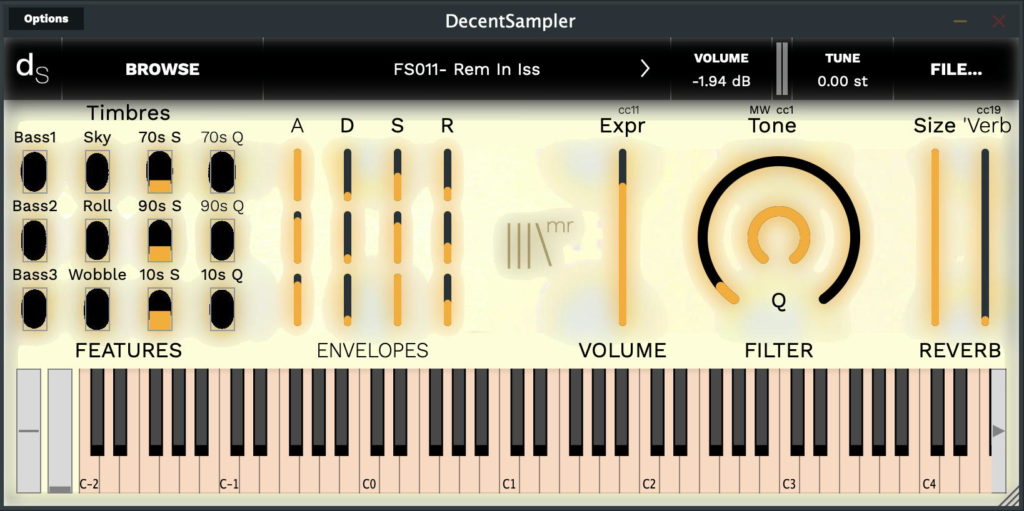Set the middle row Decay slider
The height and width of the screenshot is (511, 1024).
(347, 237)
